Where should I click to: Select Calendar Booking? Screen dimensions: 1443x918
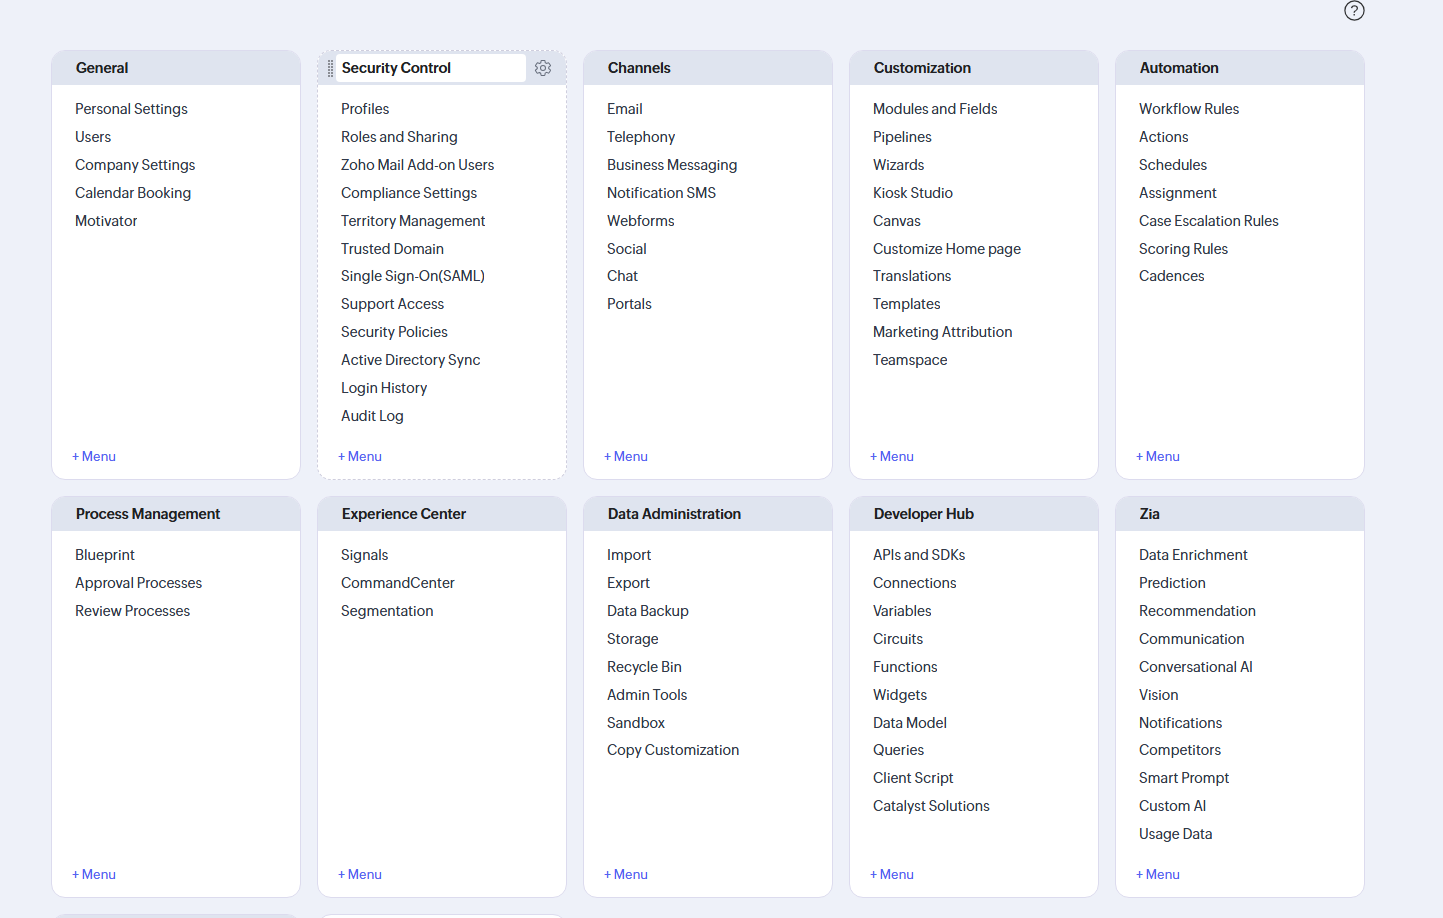pos(133,193)
